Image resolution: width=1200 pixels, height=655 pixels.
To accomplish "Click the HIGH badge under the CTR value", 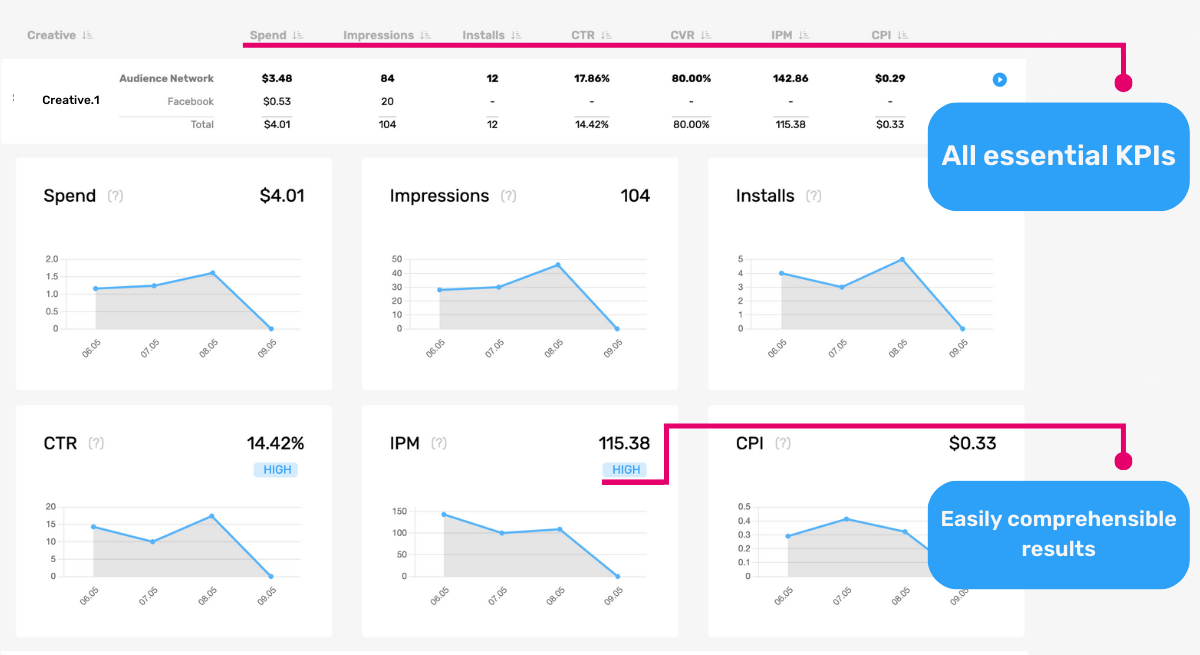I will (x=276, y=469).
